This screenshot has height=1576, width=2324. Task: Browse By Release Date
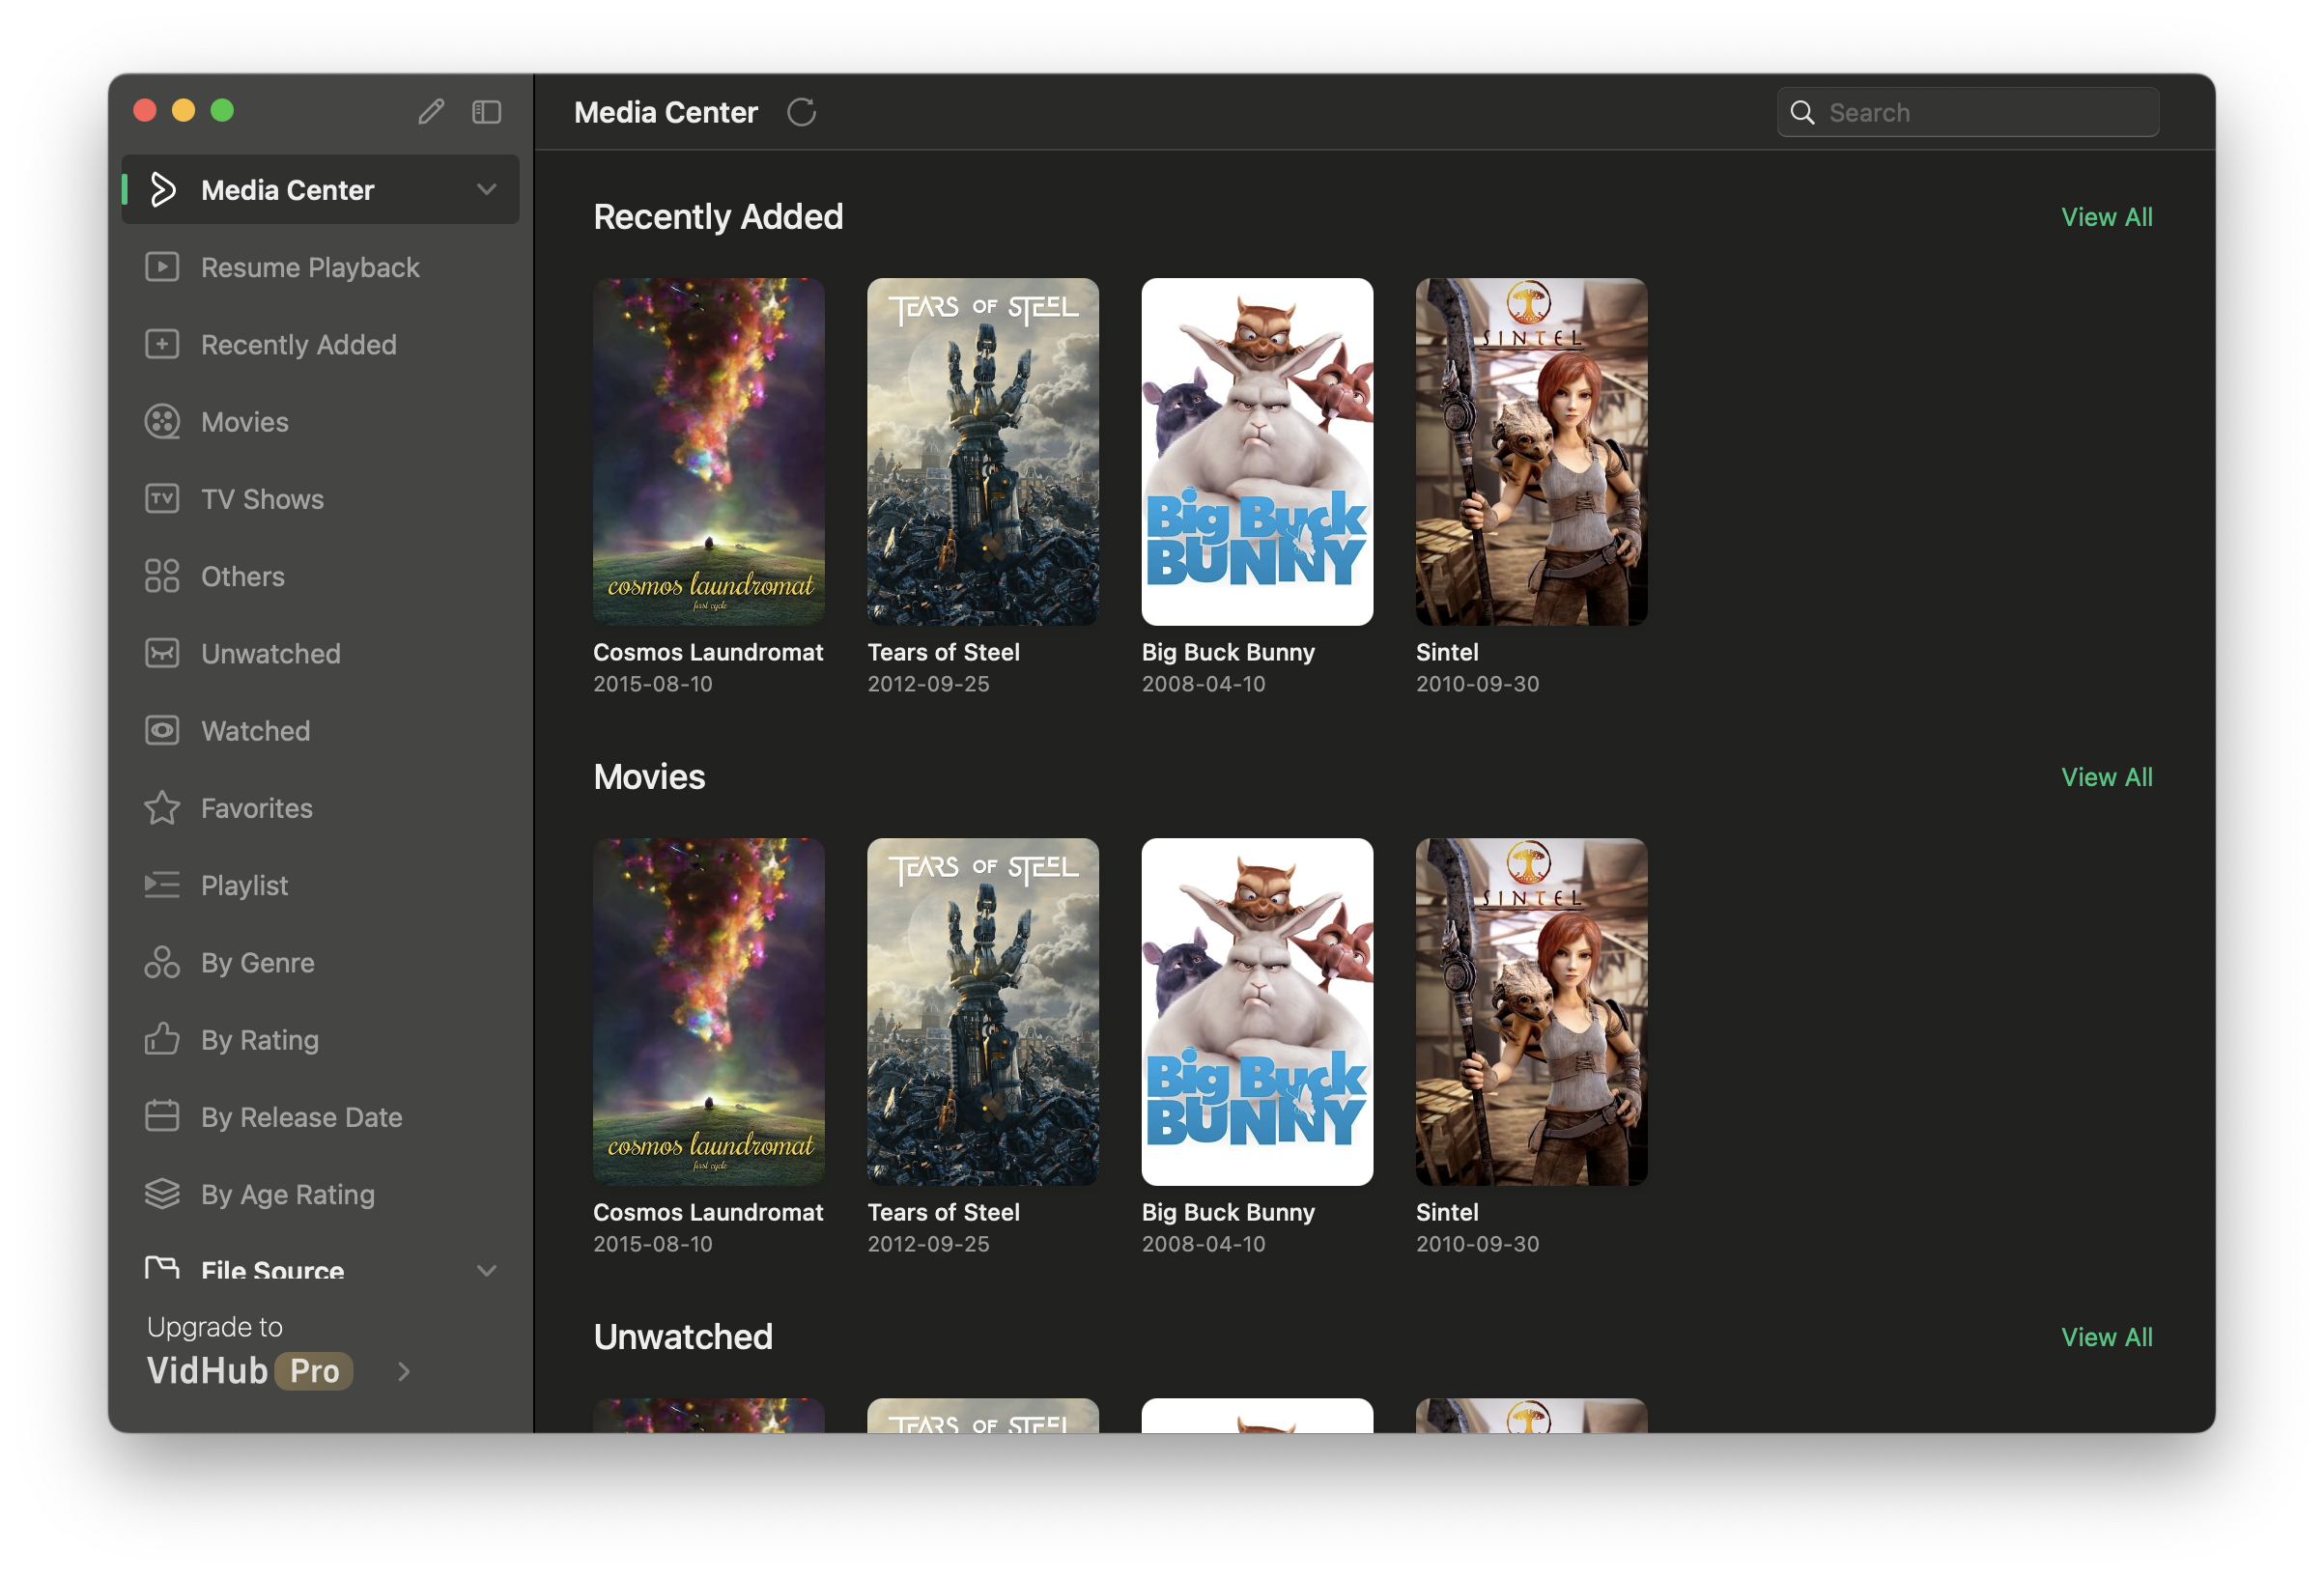click(x=320, y=1116)
